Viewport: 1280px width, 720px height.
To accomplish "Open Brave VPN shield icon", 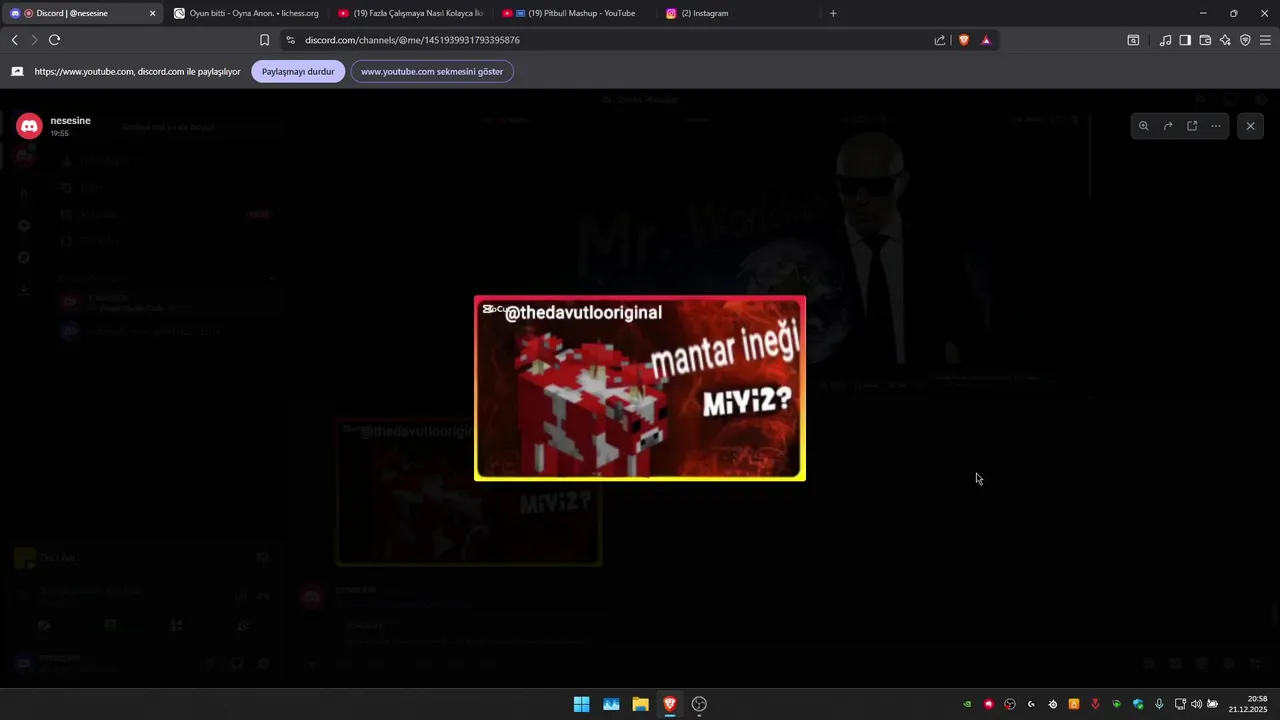I will pyautogui.click(x=1245, y=40).
